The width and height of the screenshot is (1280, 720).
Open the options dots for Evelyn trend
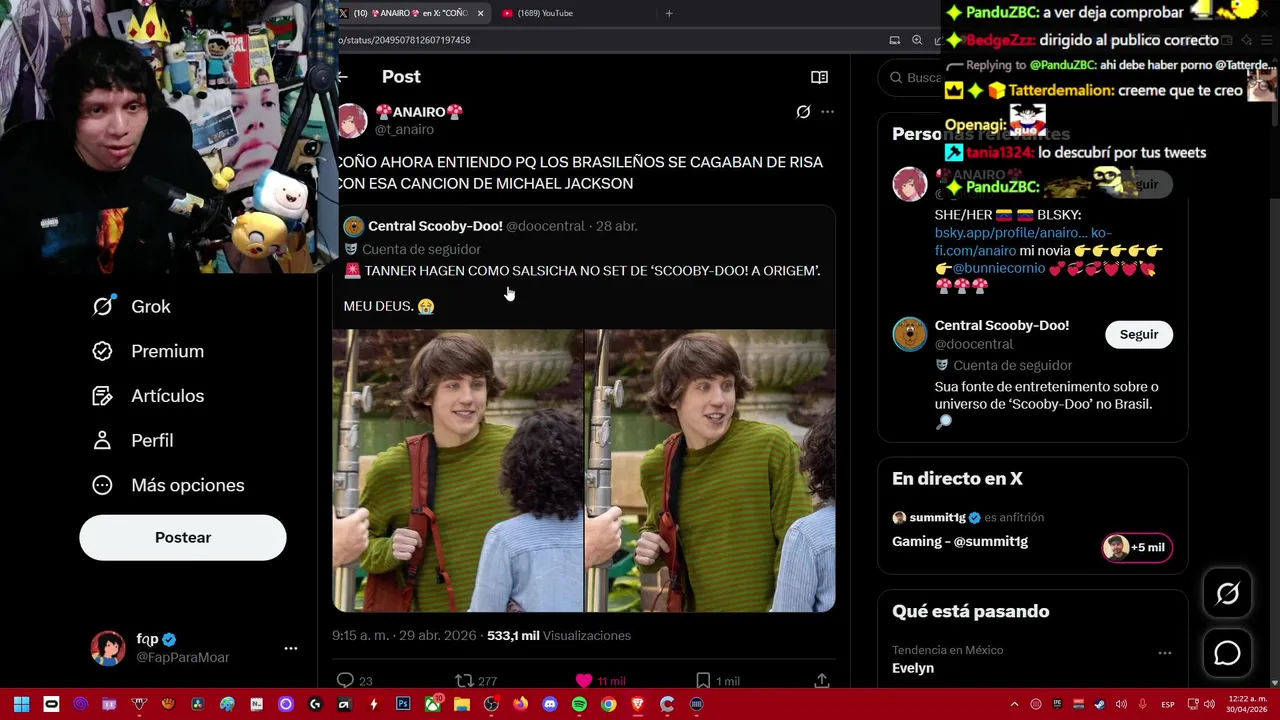[1164, 653]
